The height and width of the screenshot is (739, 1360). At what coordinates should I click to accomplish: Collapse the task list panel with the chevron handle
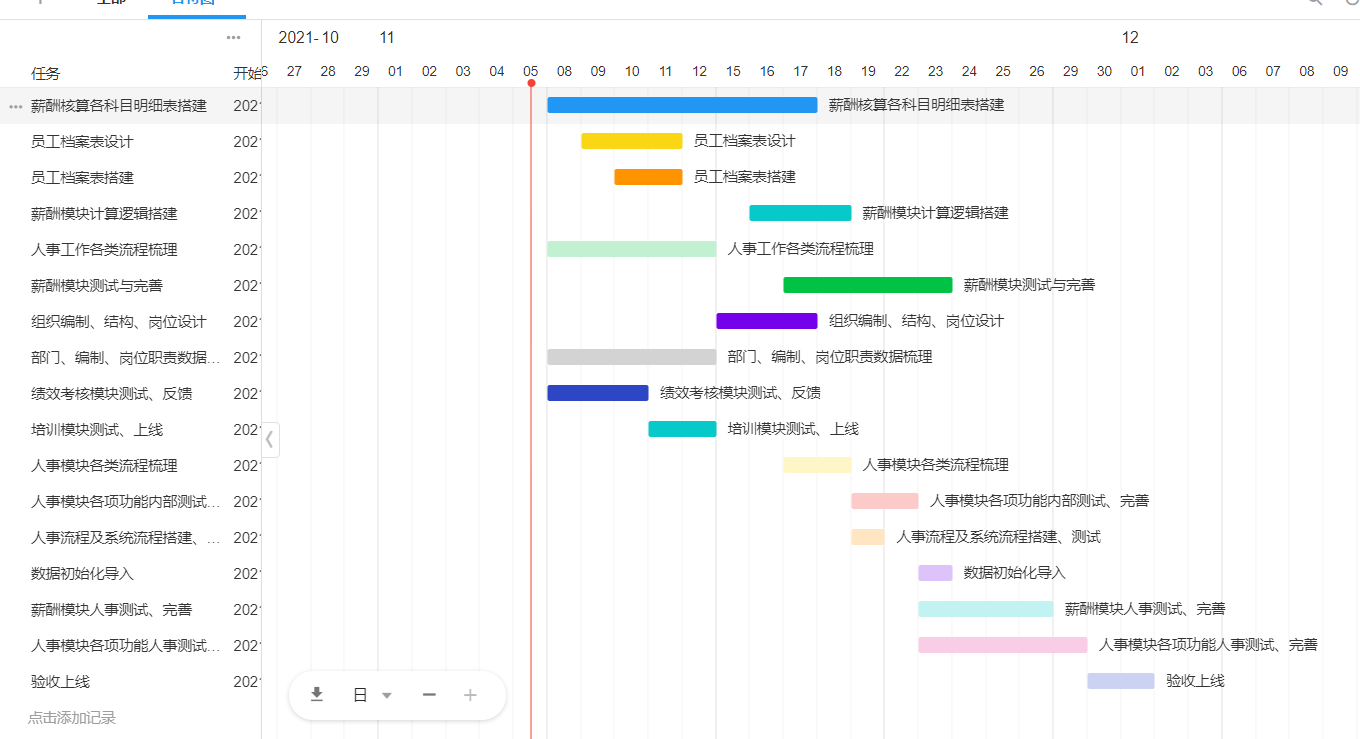pos(270,439)
